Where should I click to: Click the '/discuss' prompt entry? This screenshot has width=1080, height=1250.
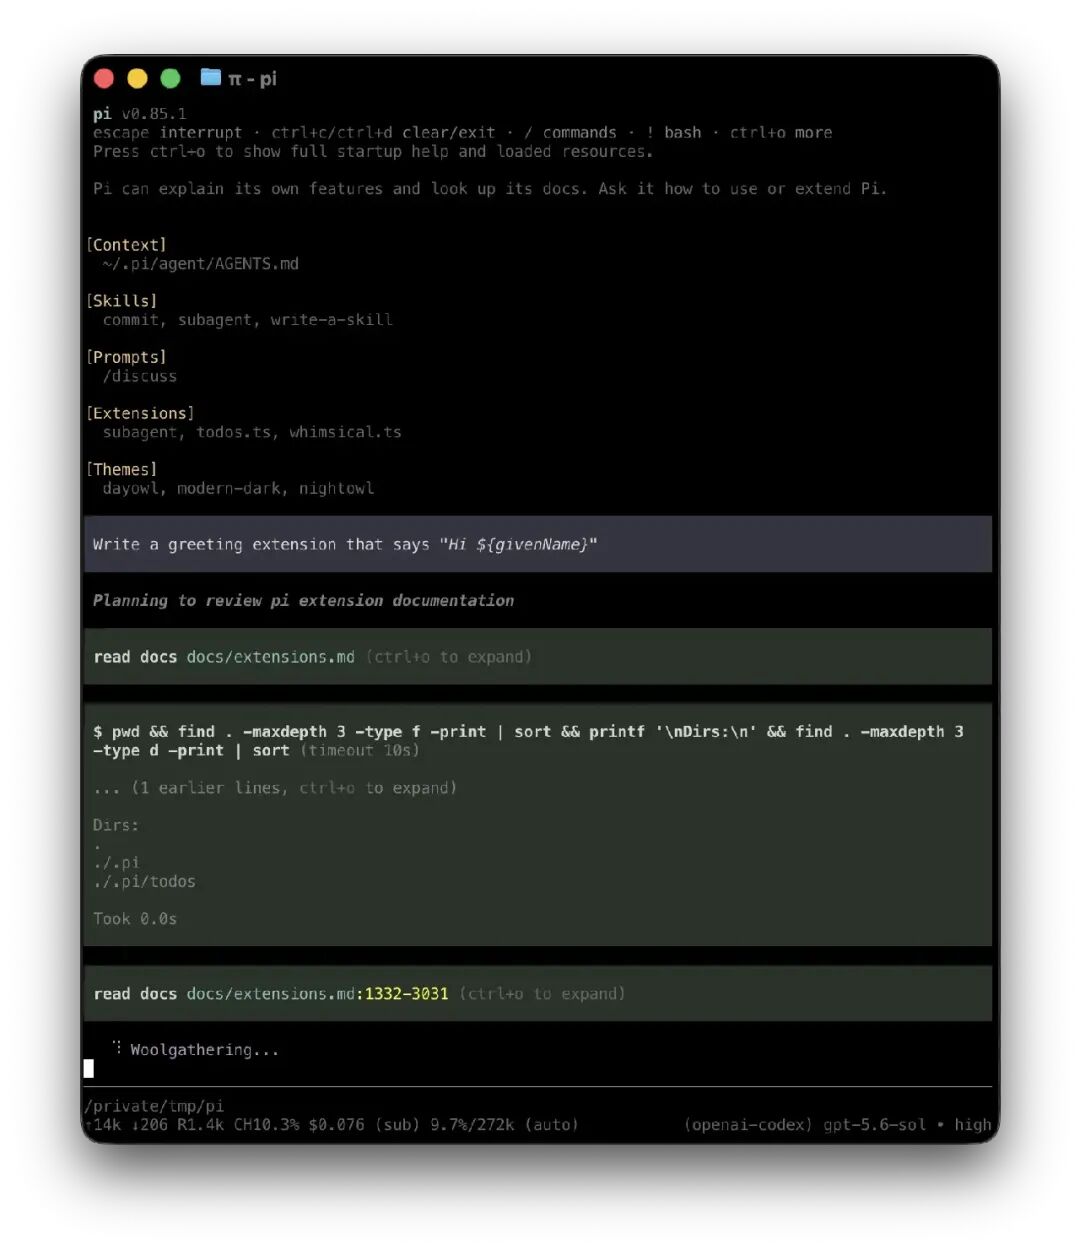click(x=140, y=376)
